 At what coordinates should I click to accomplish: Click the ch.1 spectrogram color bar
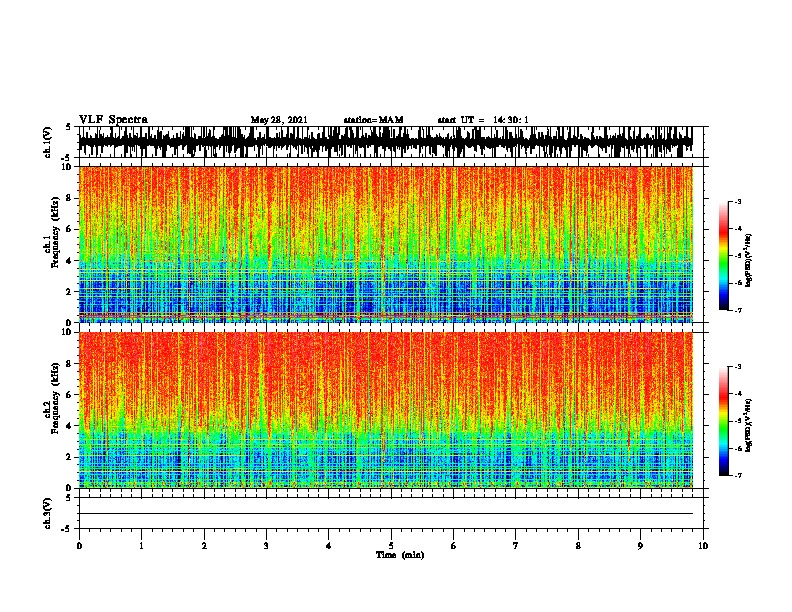[x=724, y=256]
